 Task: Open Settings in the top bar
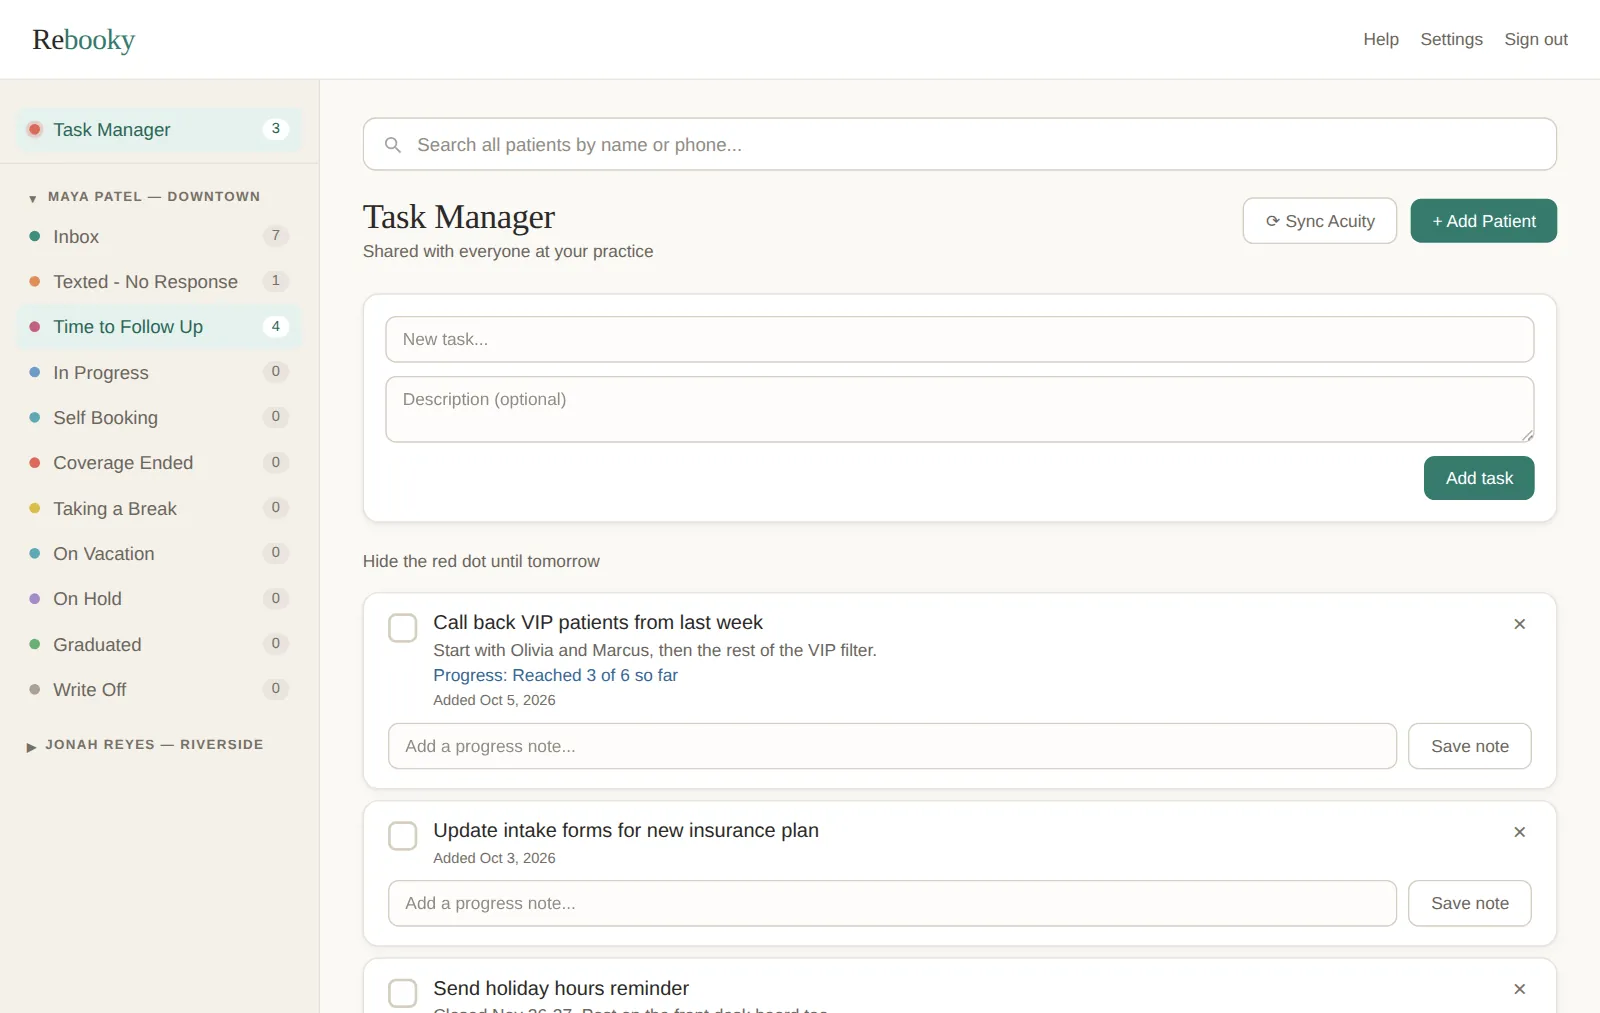1452,39
